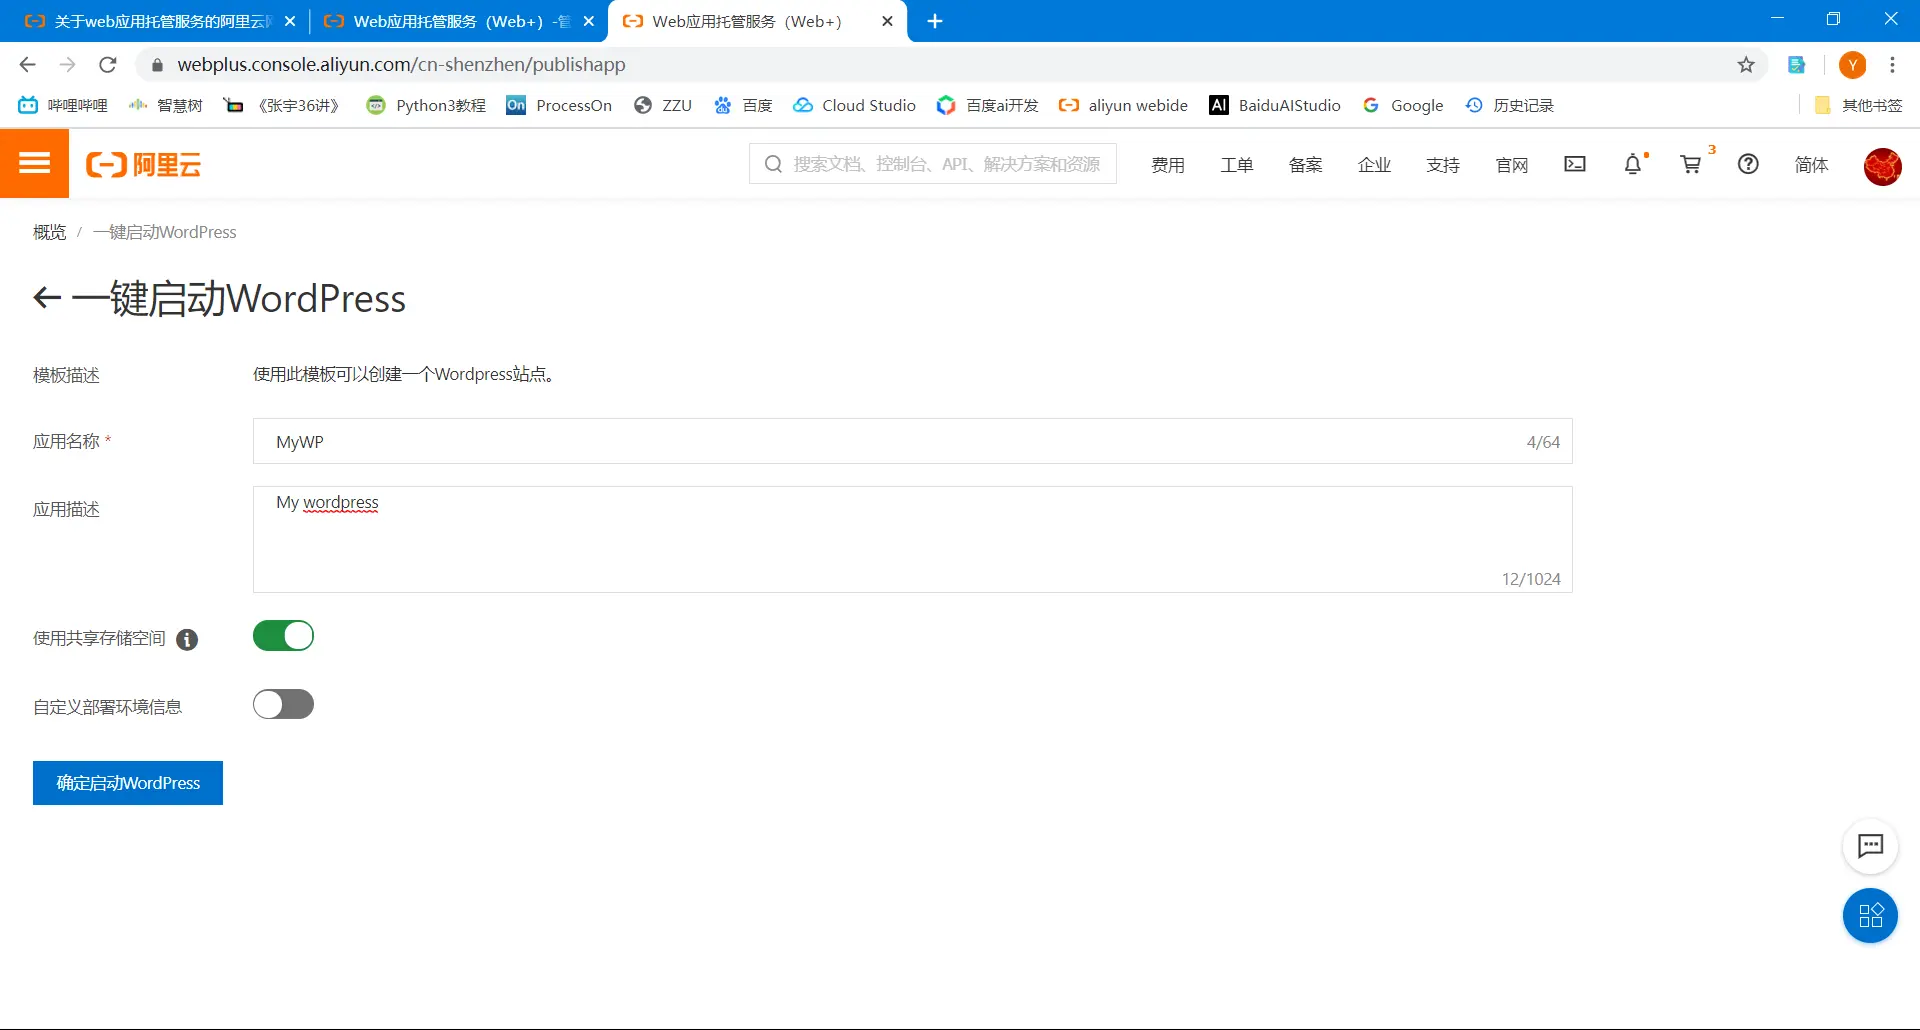Image resolution: width=1920 pixels, height=1030 pixels.
Task: Open the 《张宇36讲》 bookmark
Action: [282, 105]
